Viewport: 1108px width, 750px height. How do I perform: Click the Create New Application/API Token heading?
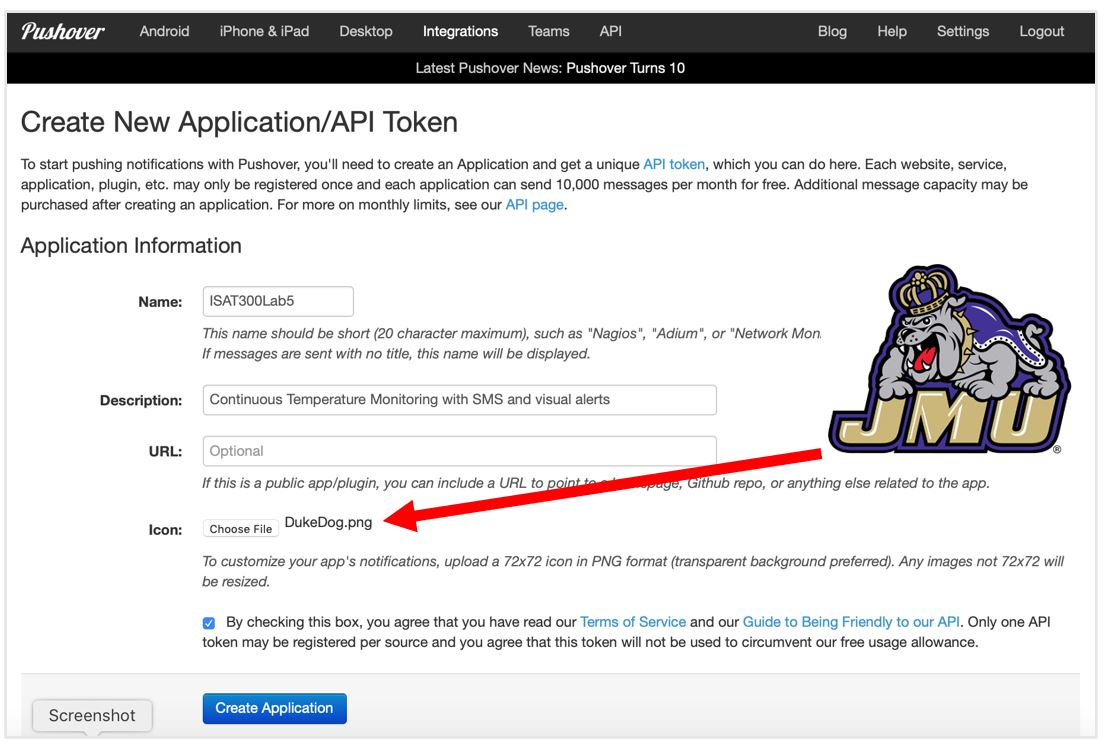pos(240,122)
